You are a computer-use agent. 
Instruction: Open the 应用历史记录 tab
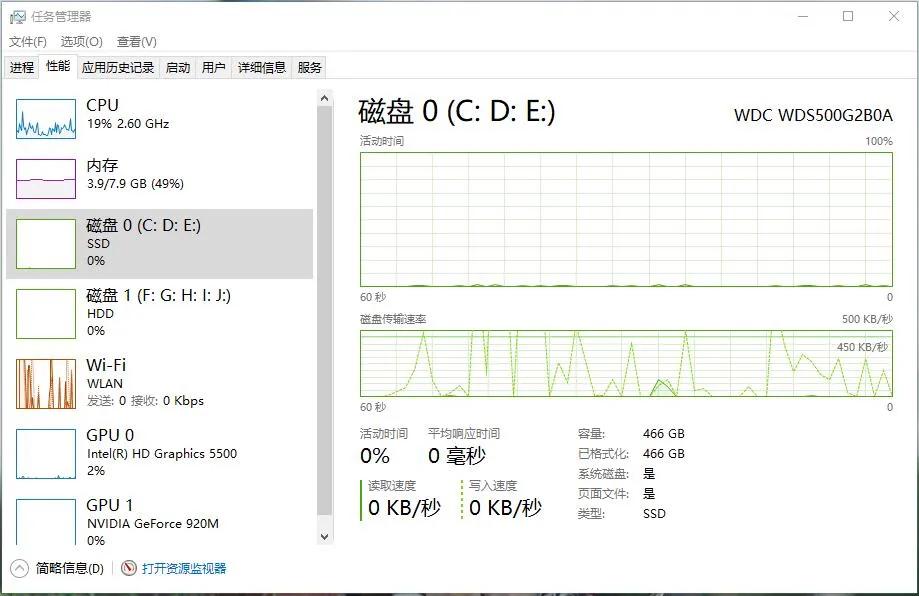click(x=117, y=67)
